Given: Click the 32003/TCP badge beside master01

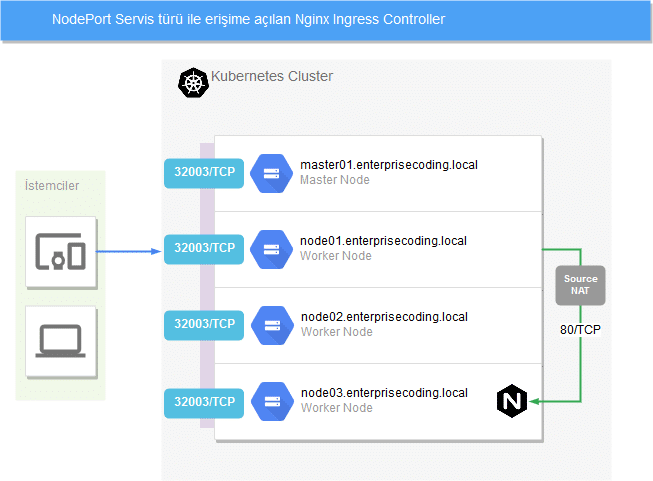Looking at the screenshot, I should point(204,173).
